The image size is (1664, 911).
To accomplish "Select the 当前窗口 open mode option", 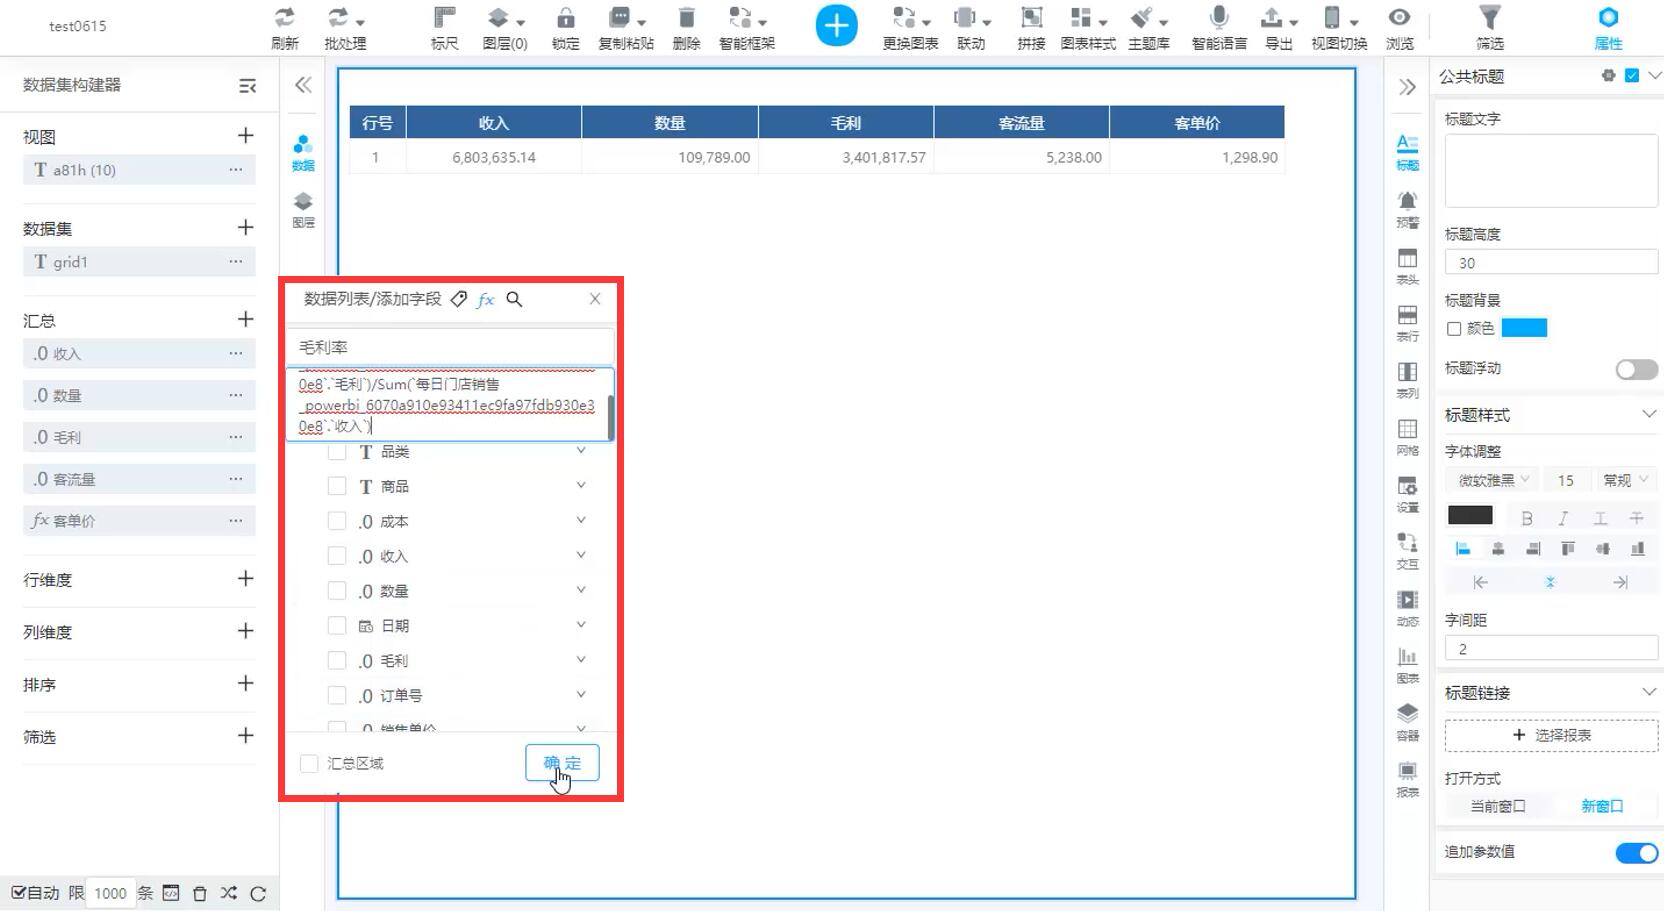I will coord(1497,806).
